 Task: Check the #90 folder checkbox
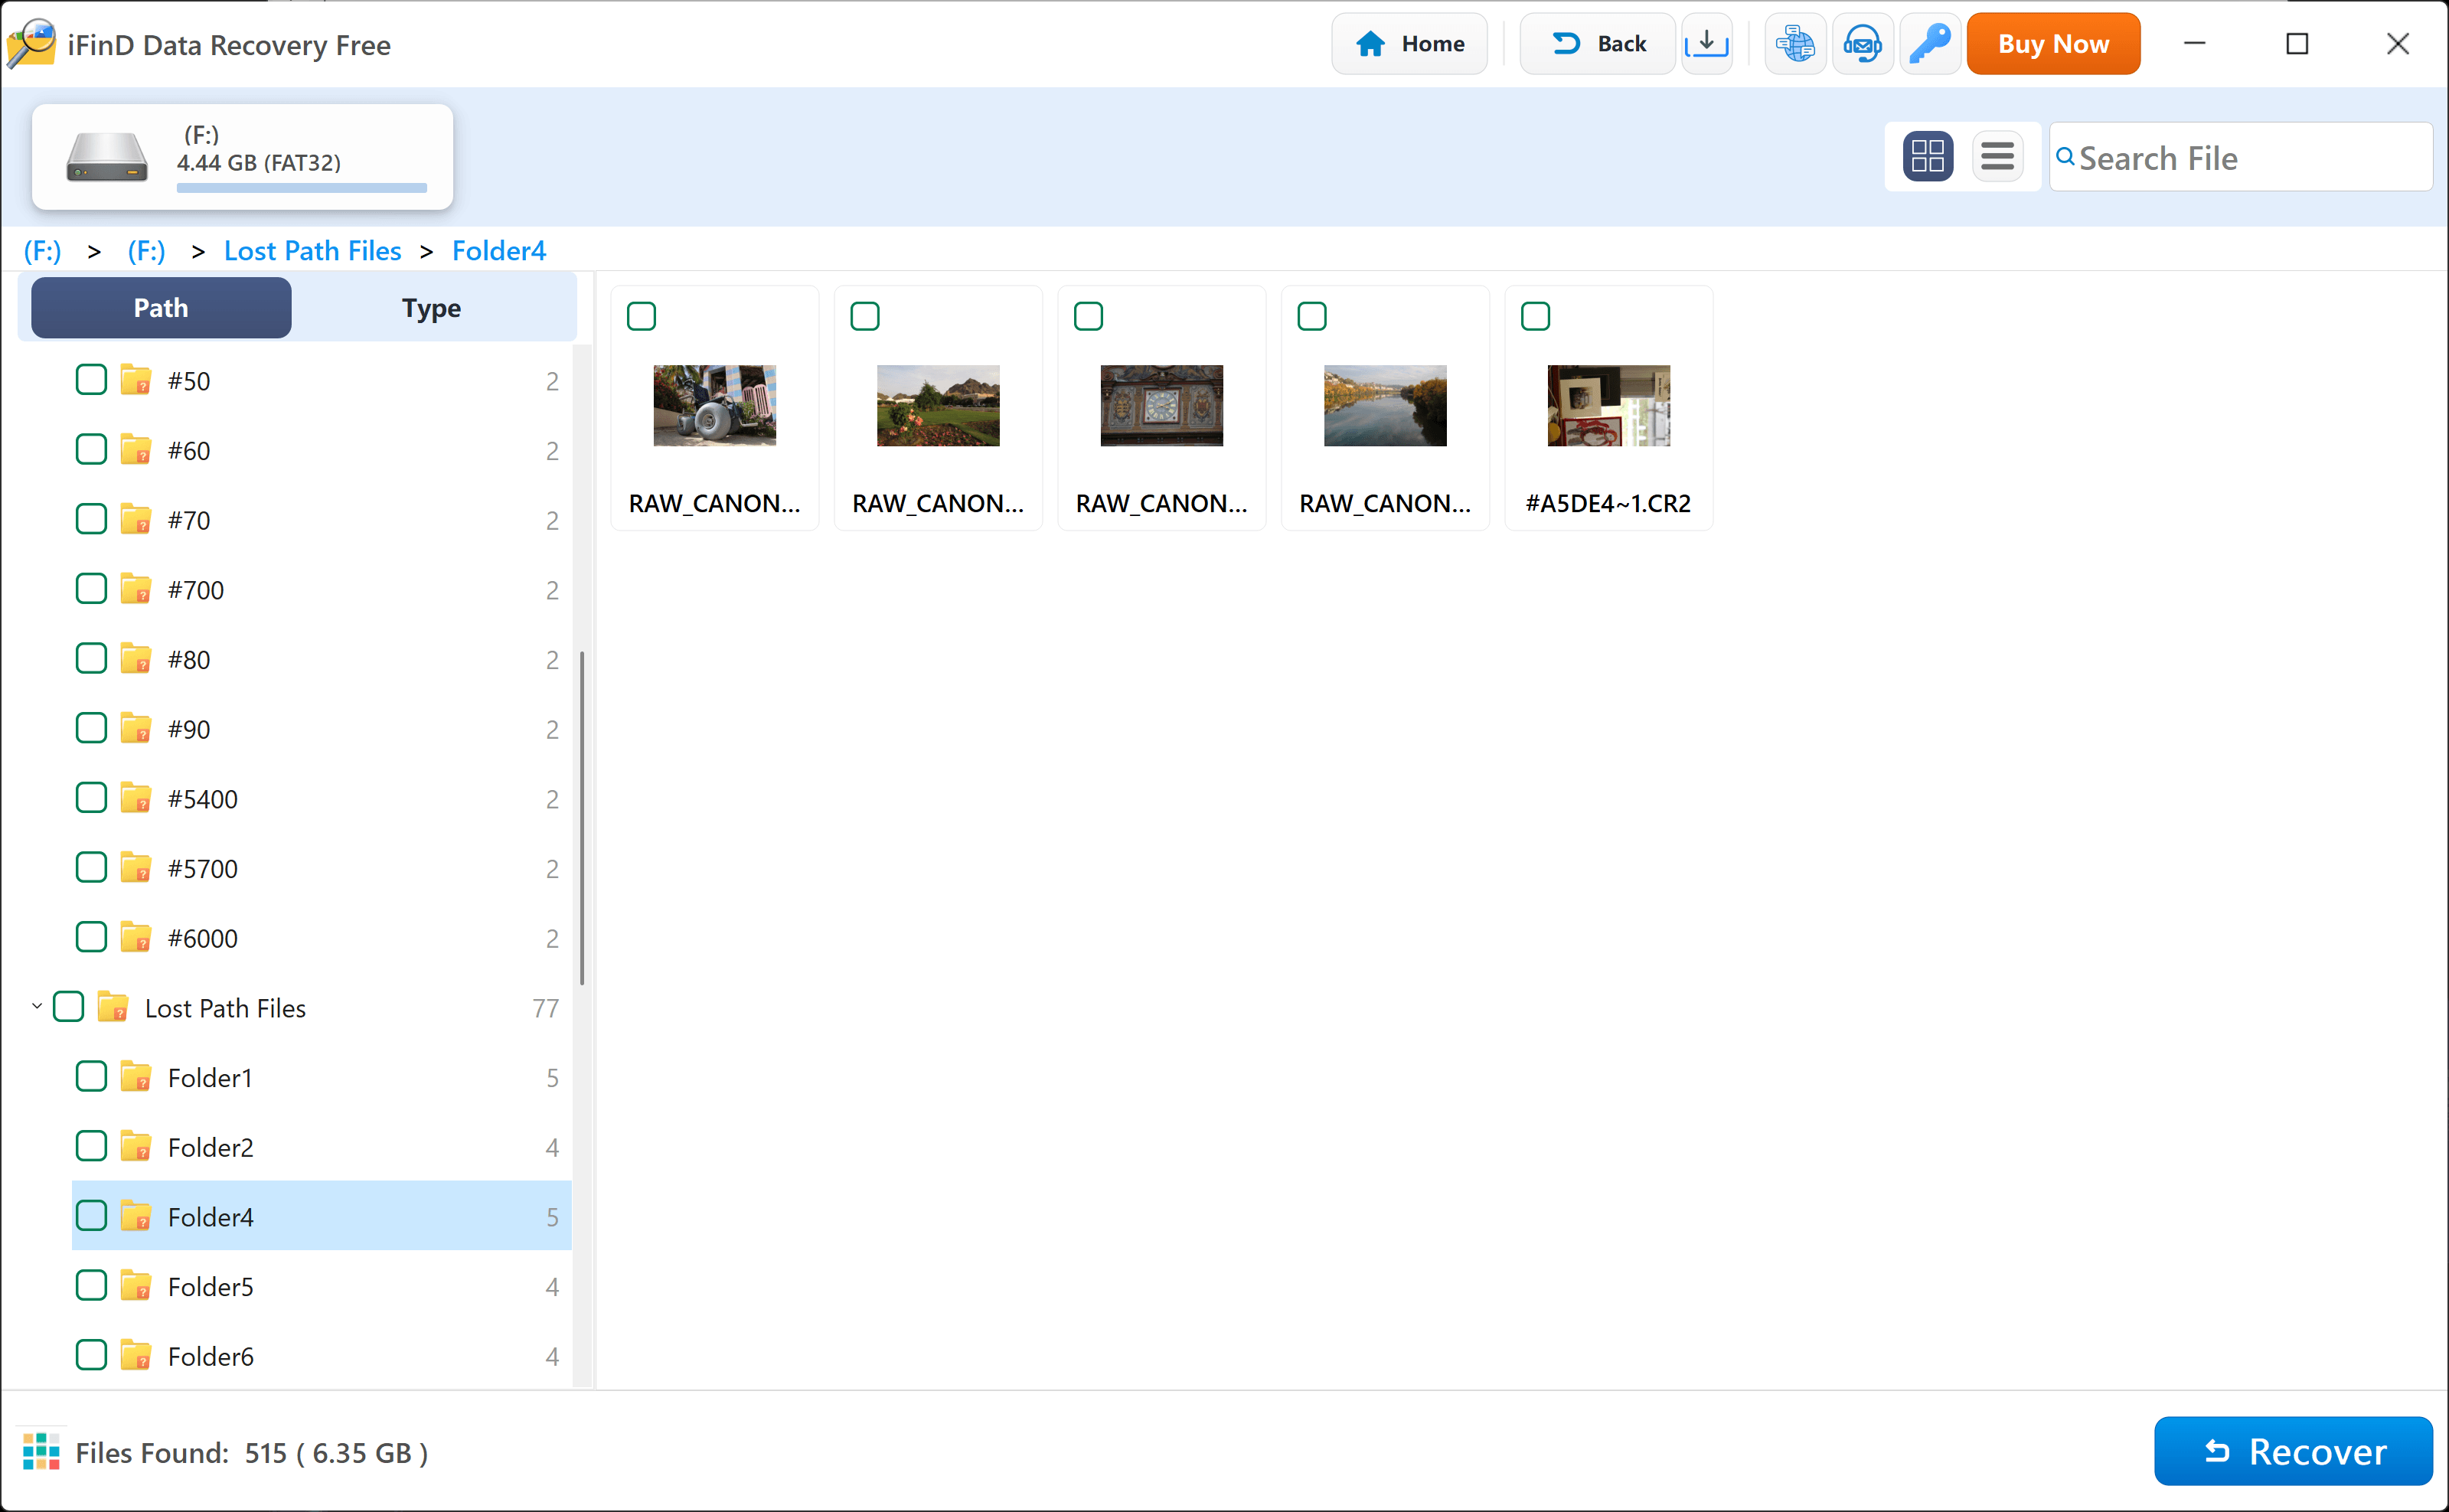click(91, 728)
